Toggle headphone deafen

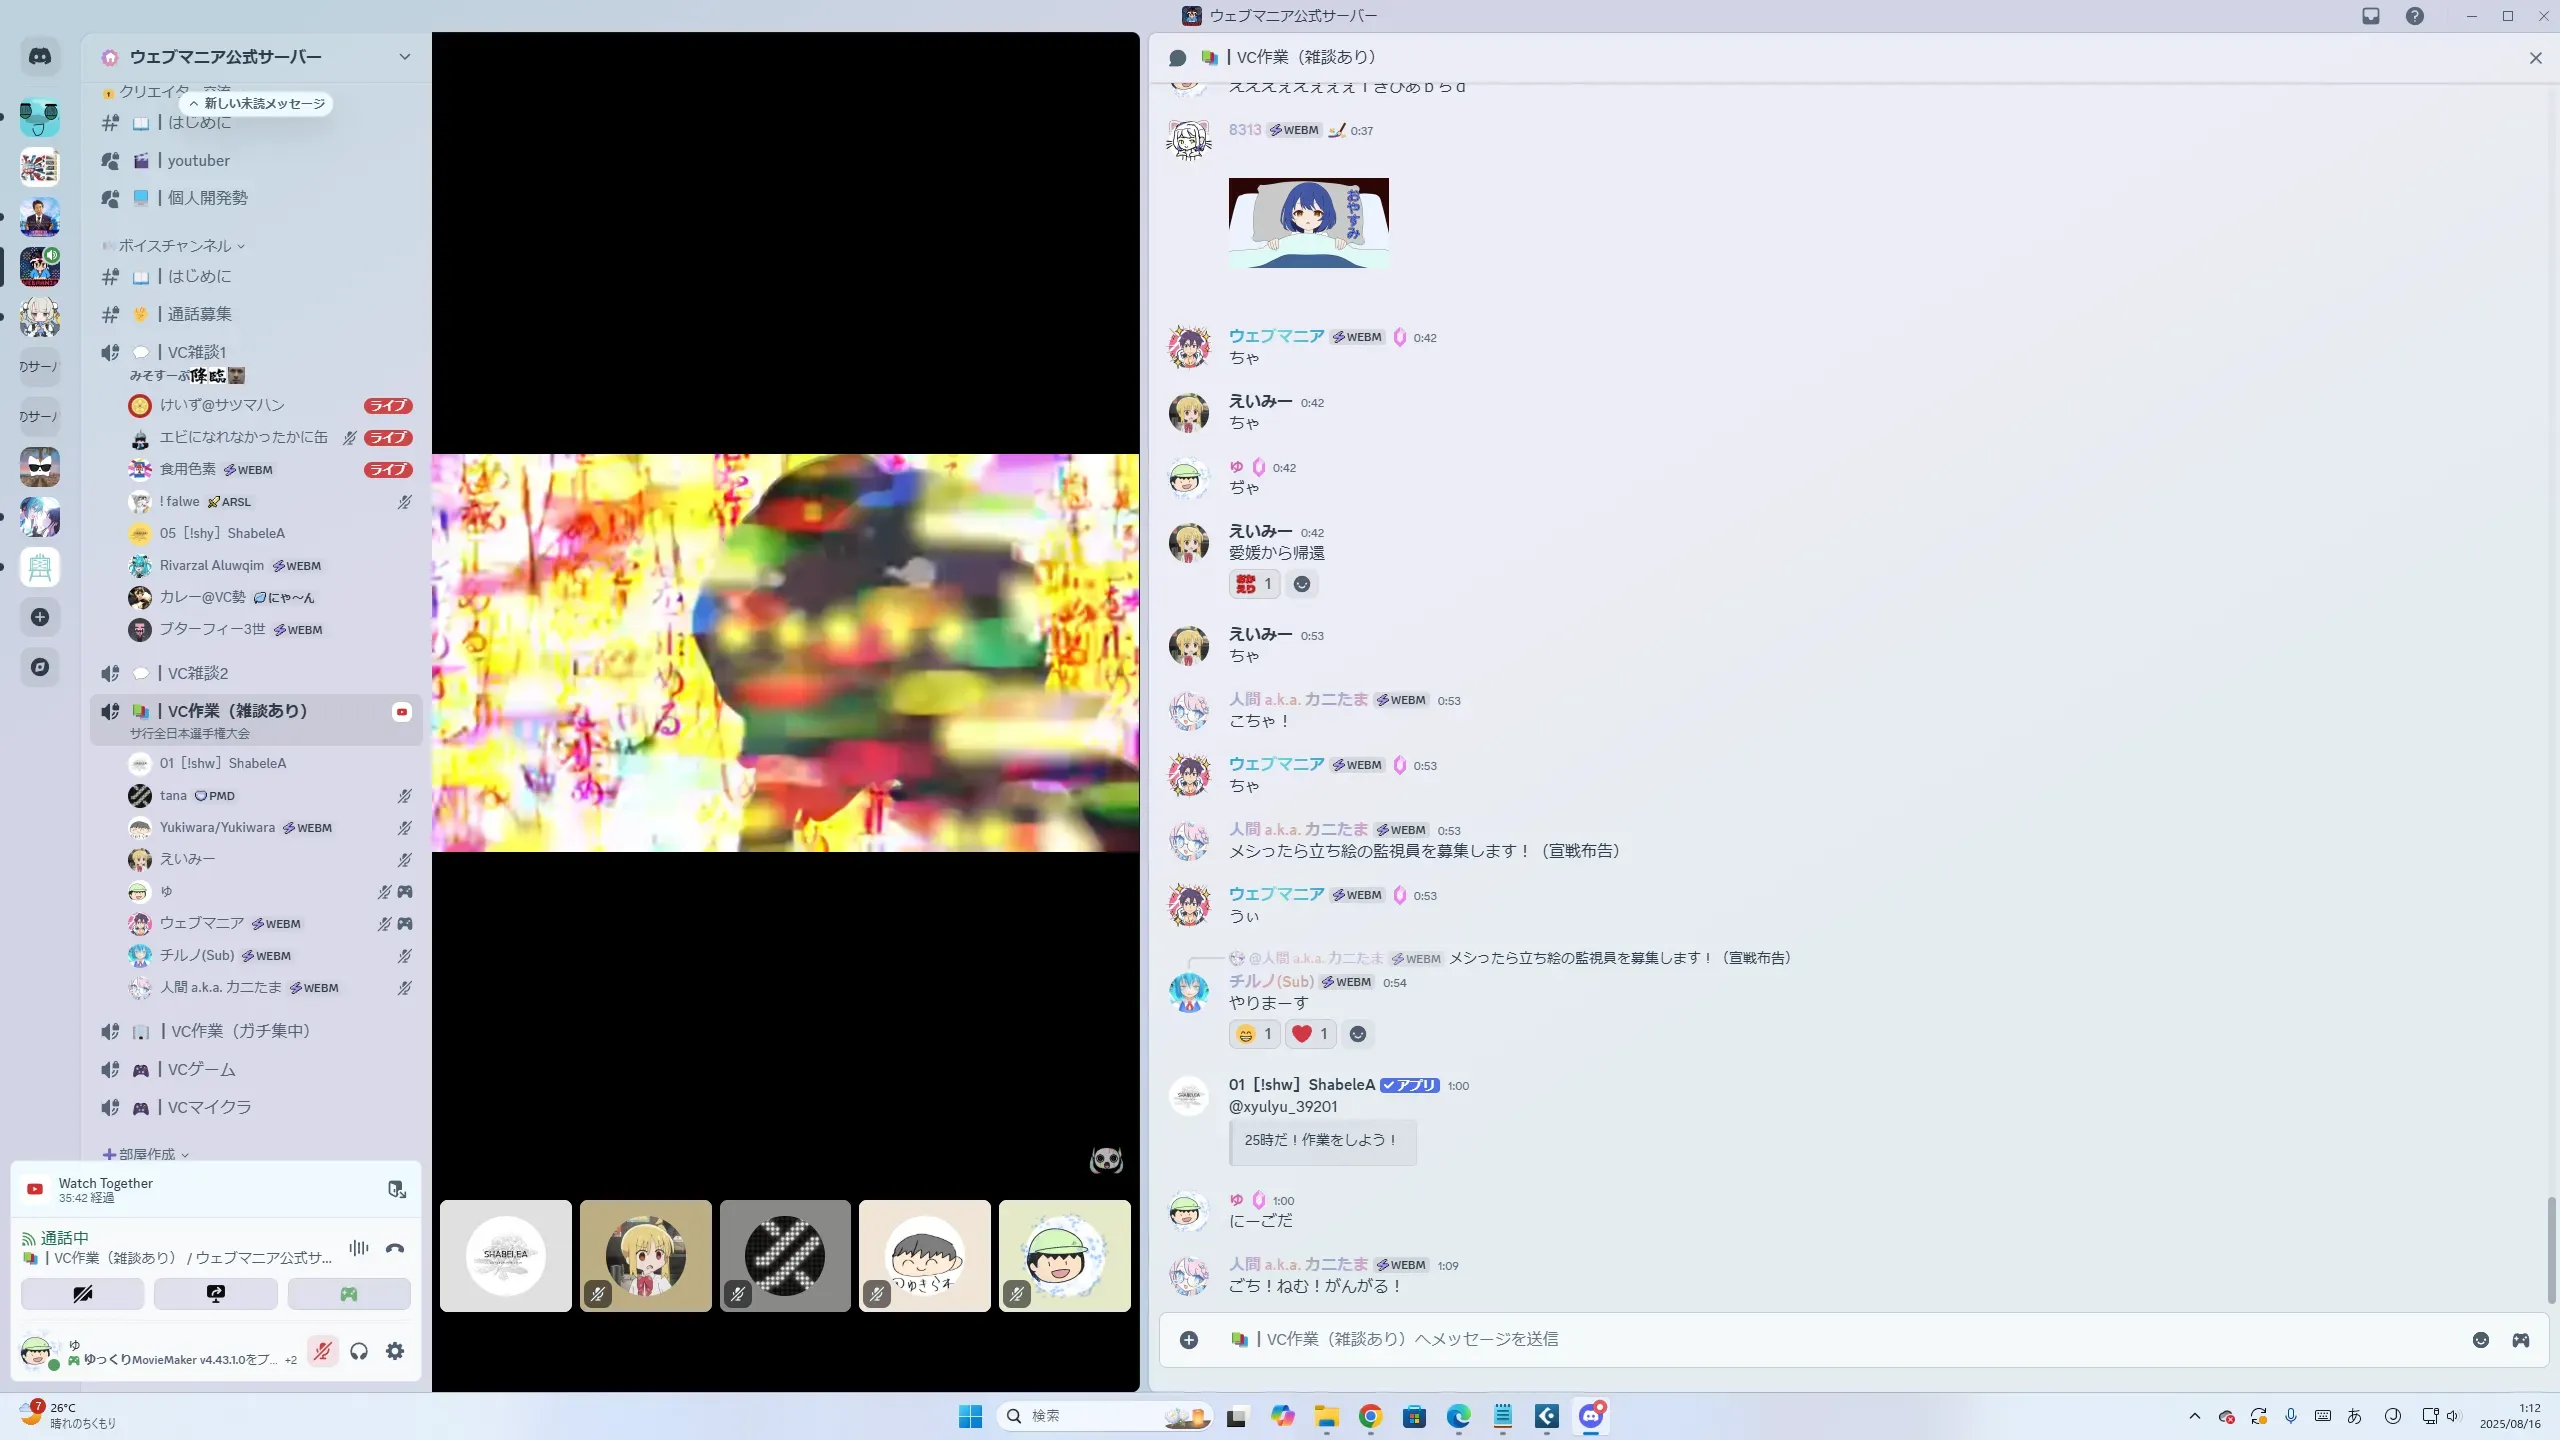359,1352
